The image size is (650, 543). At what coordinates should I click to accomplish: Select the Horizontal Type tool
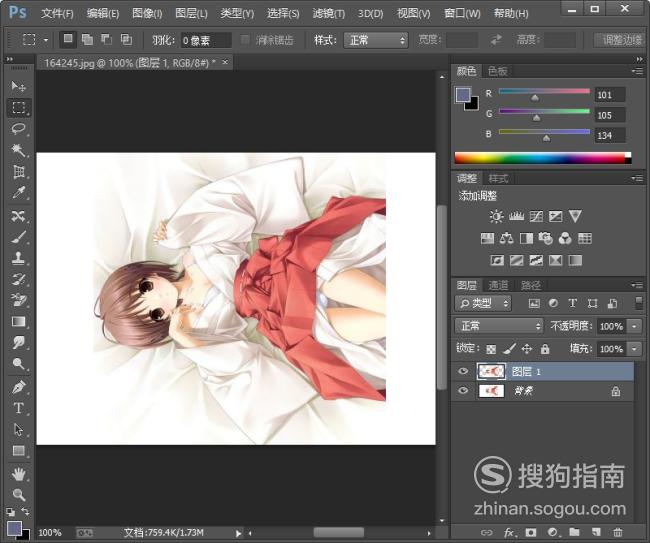18,408
